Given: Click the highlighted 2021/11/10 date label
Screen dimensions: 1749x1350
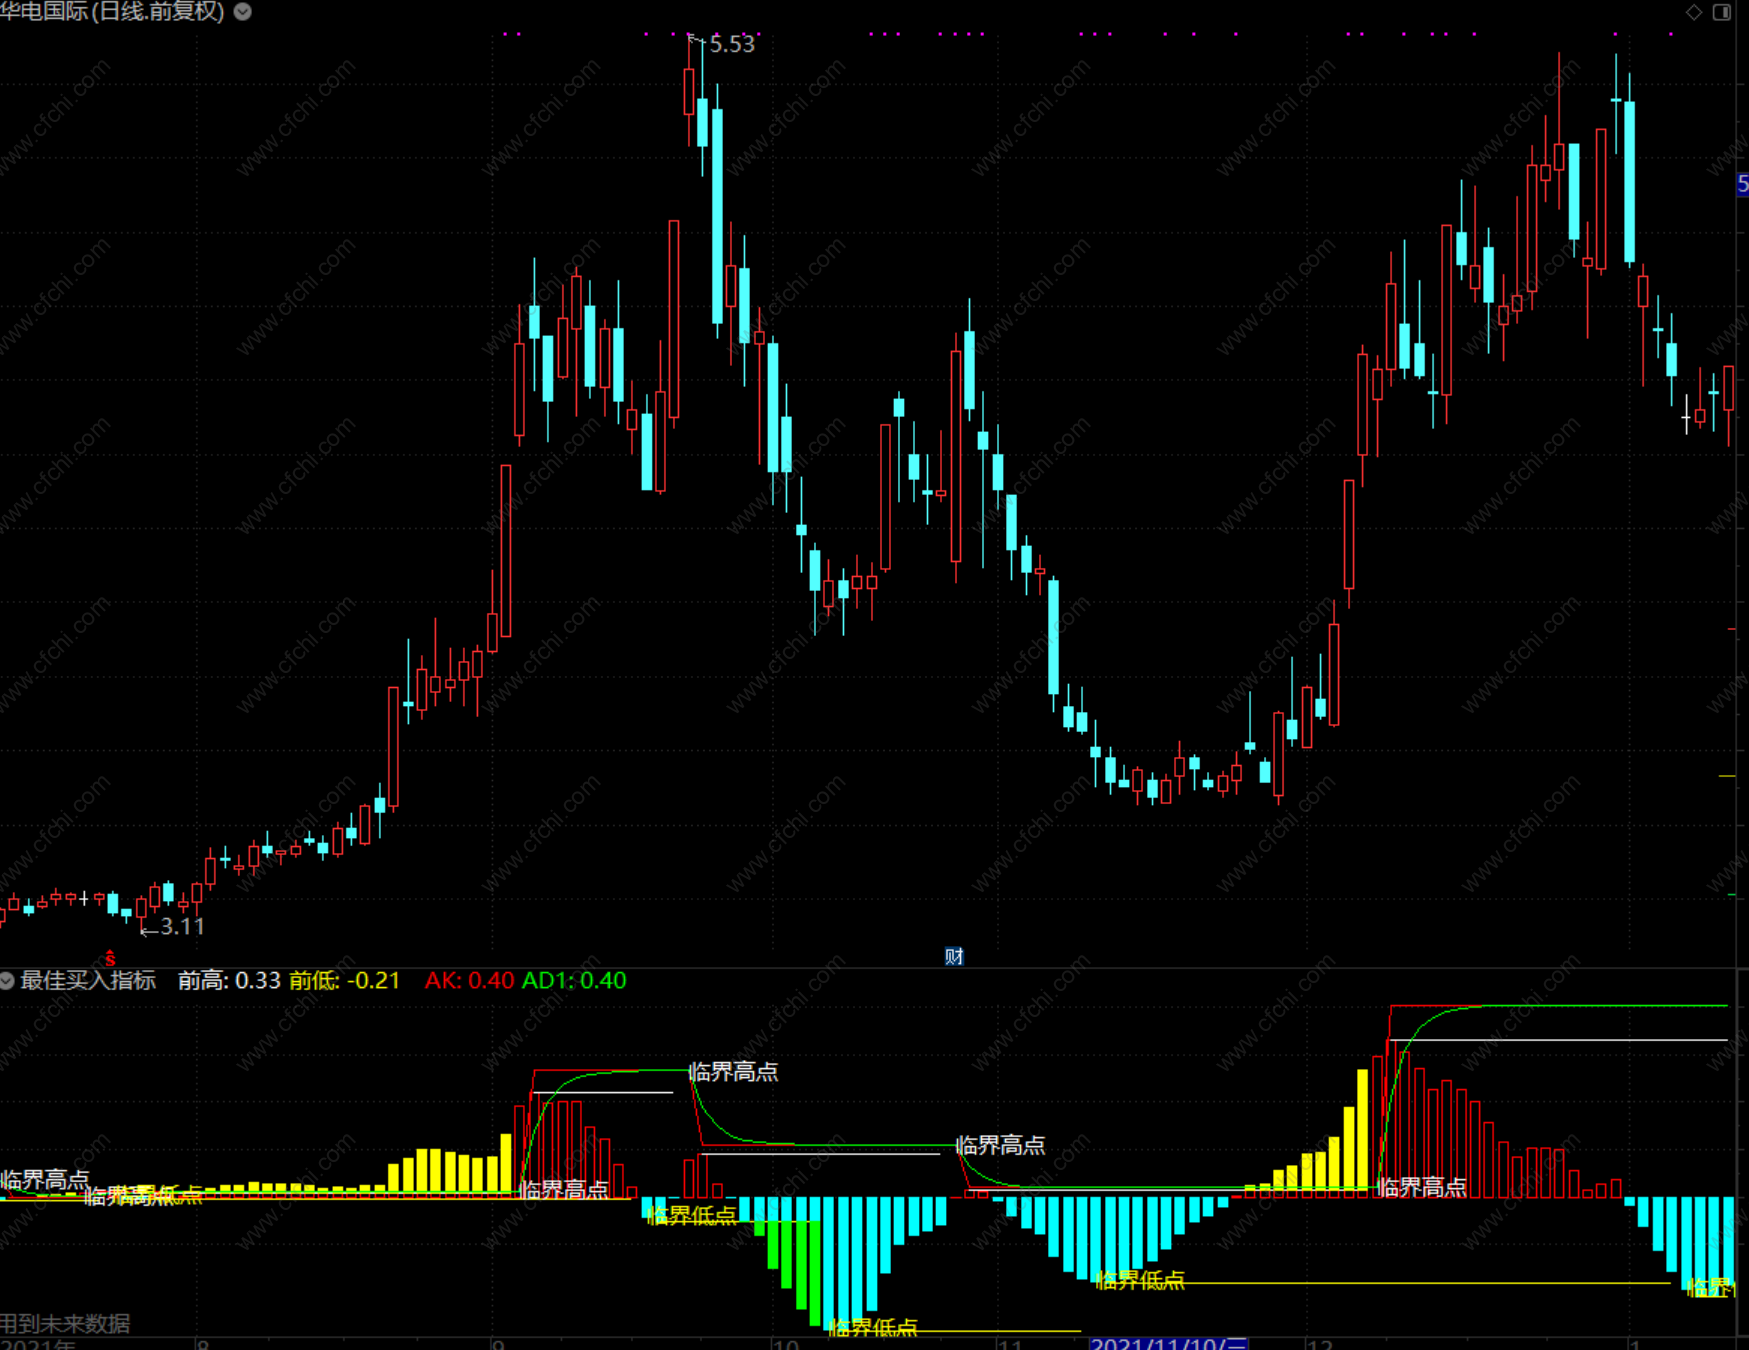Looking at the screenshot, I should [x=1169, y=1343].
